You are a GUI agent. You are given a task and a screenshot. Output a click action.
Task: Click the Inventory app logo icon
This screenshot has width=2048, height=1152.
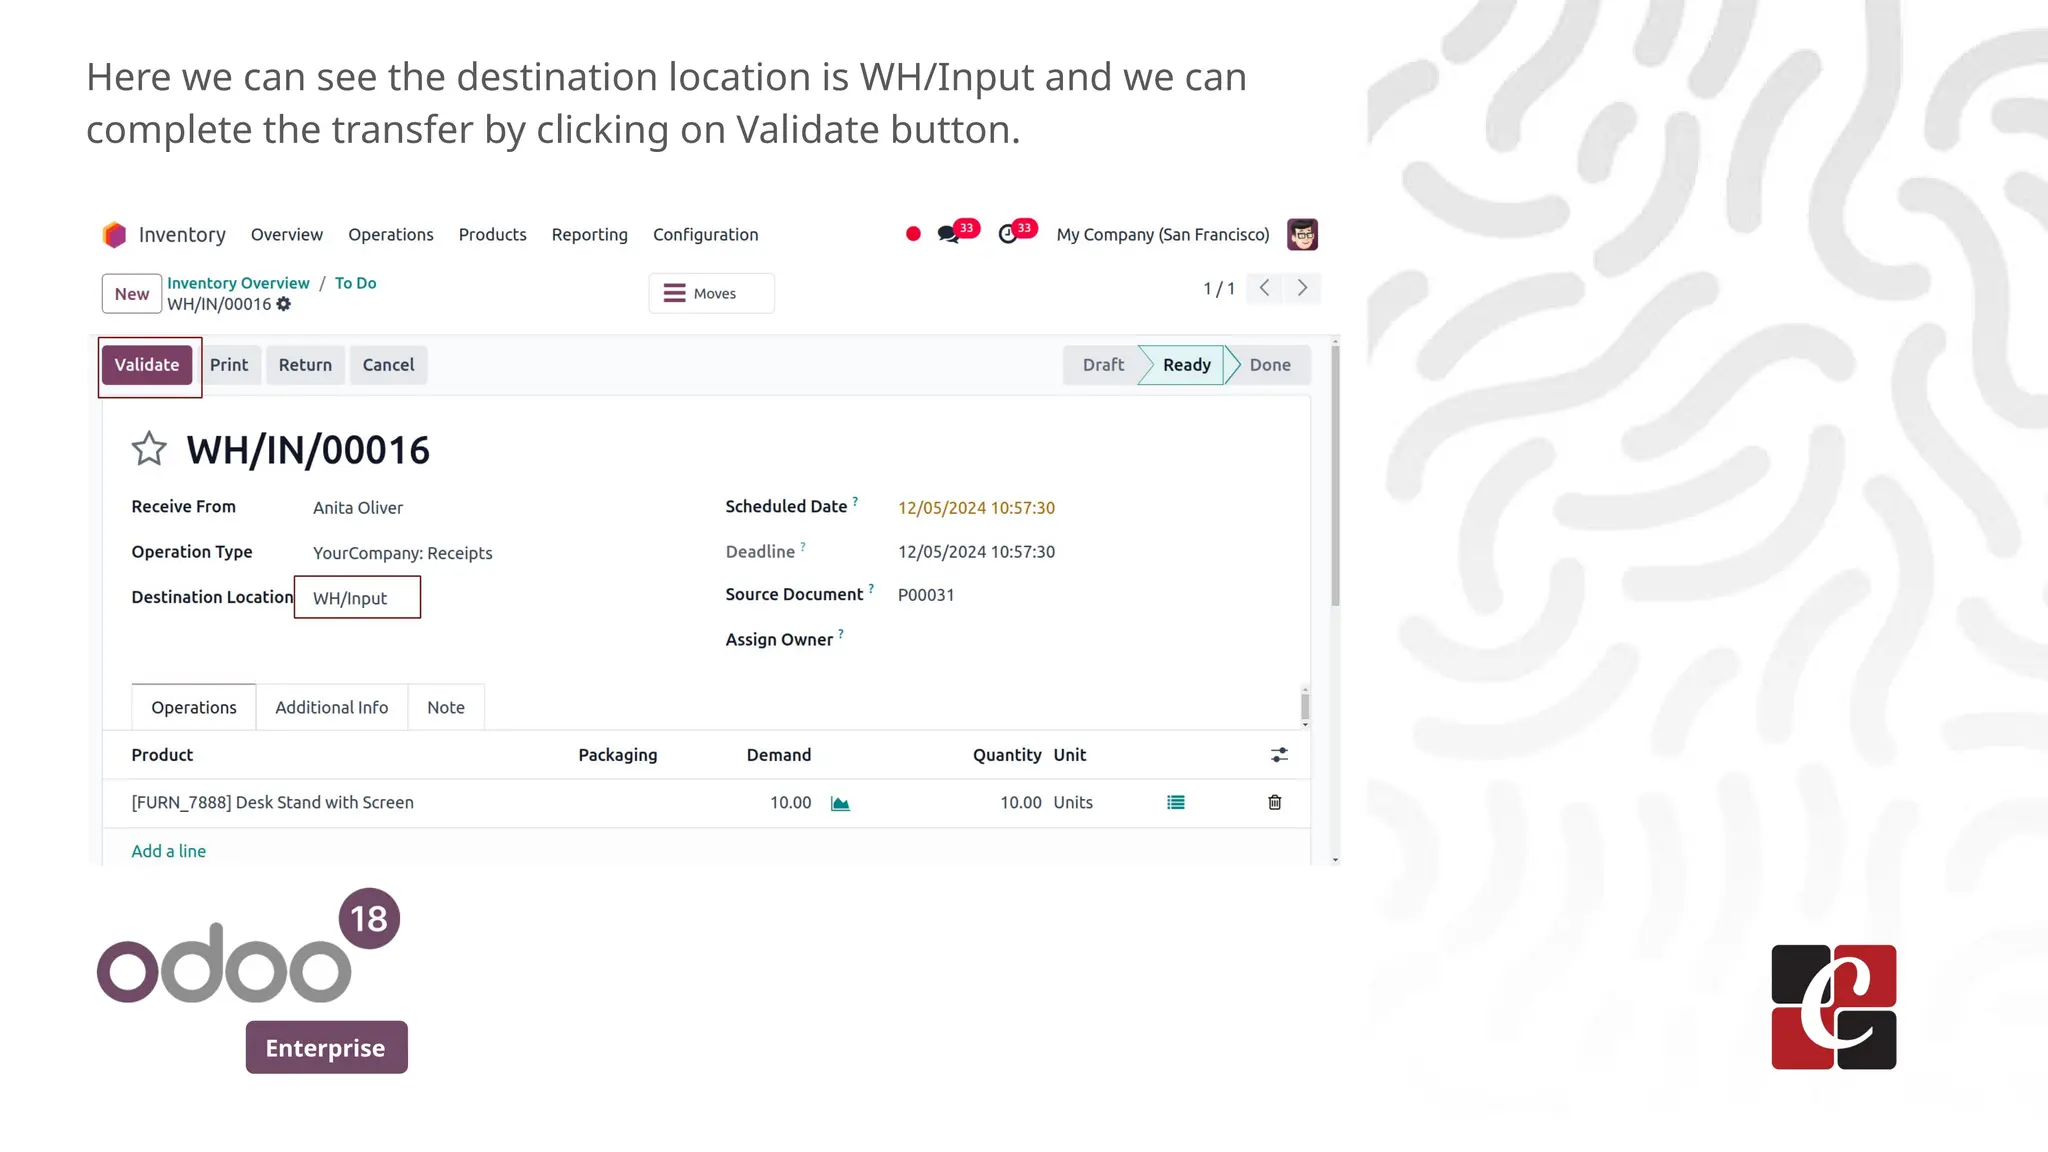pos(114,234)
